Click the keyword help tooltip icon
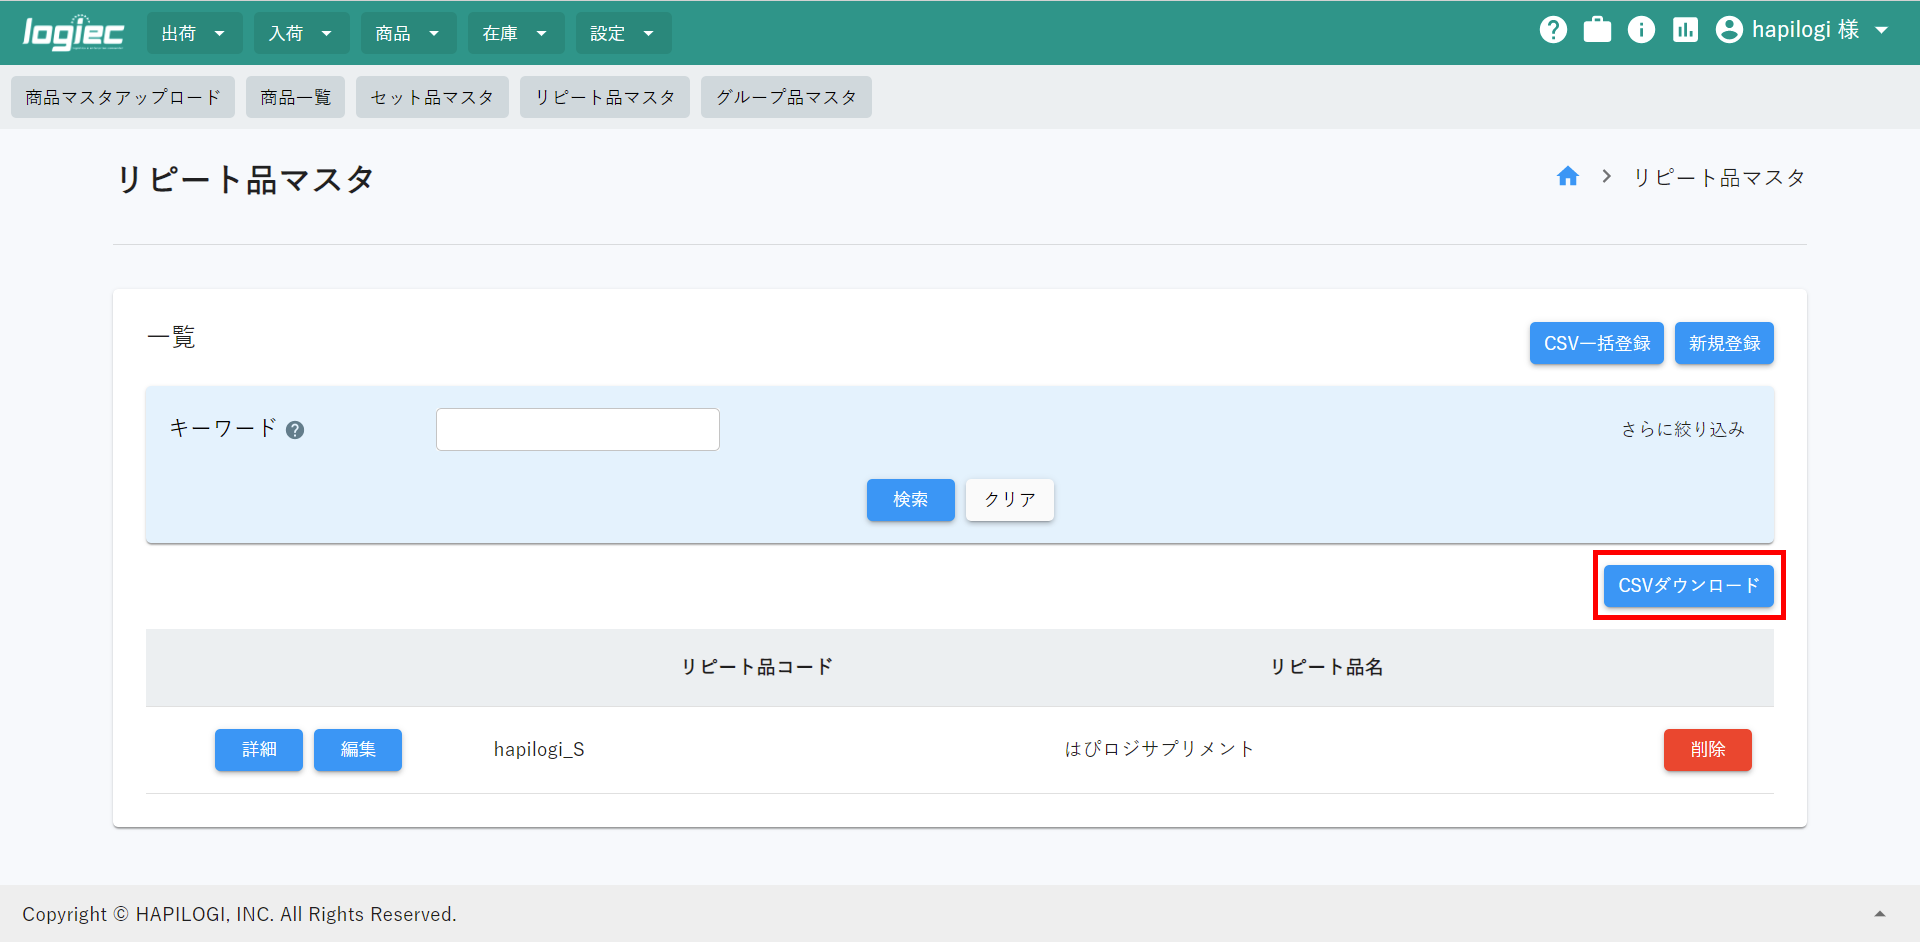The image size is (1920, 942). pyautogui.click(x=295, y=430)
